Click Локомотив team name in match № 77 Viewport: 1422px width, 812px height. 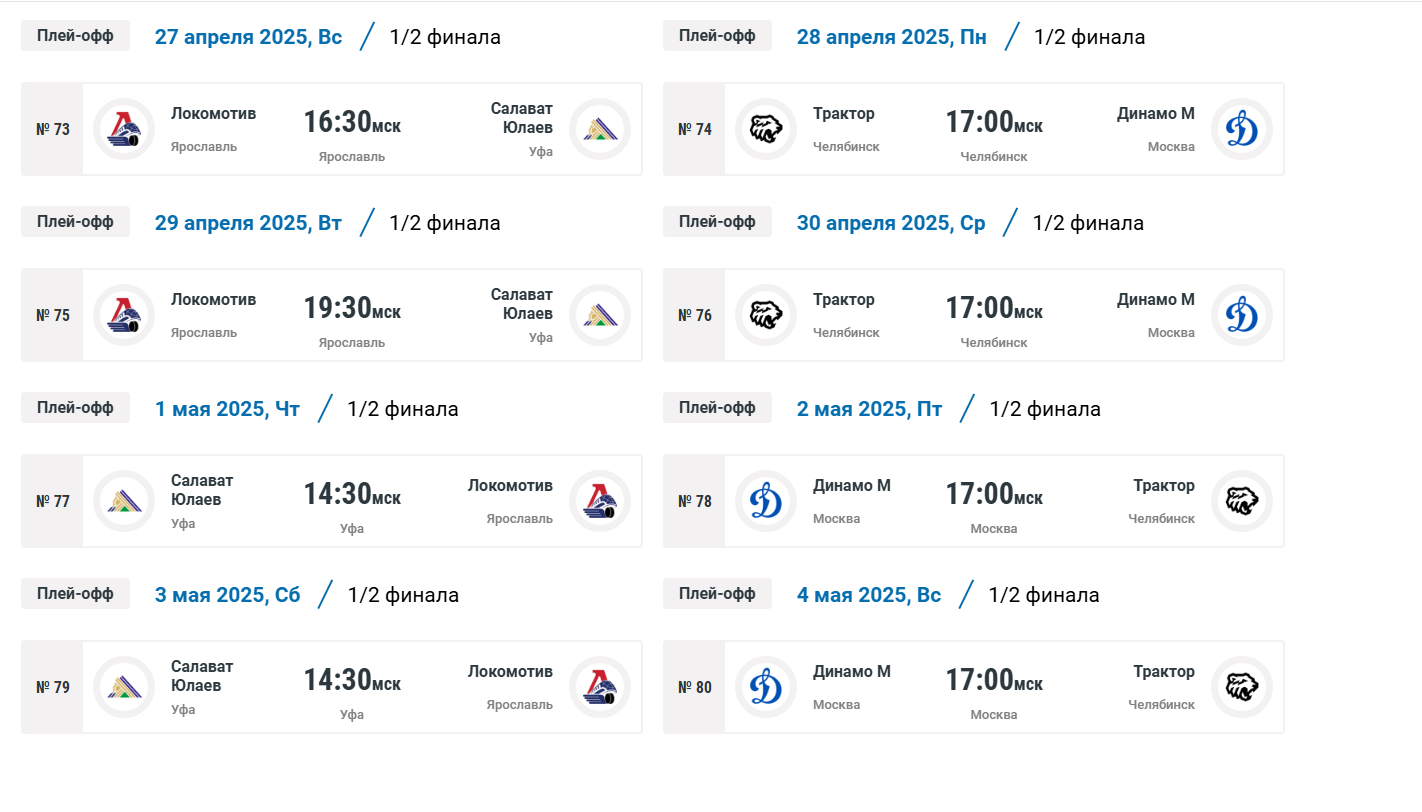pyautogui.click(x=510, y=486)
